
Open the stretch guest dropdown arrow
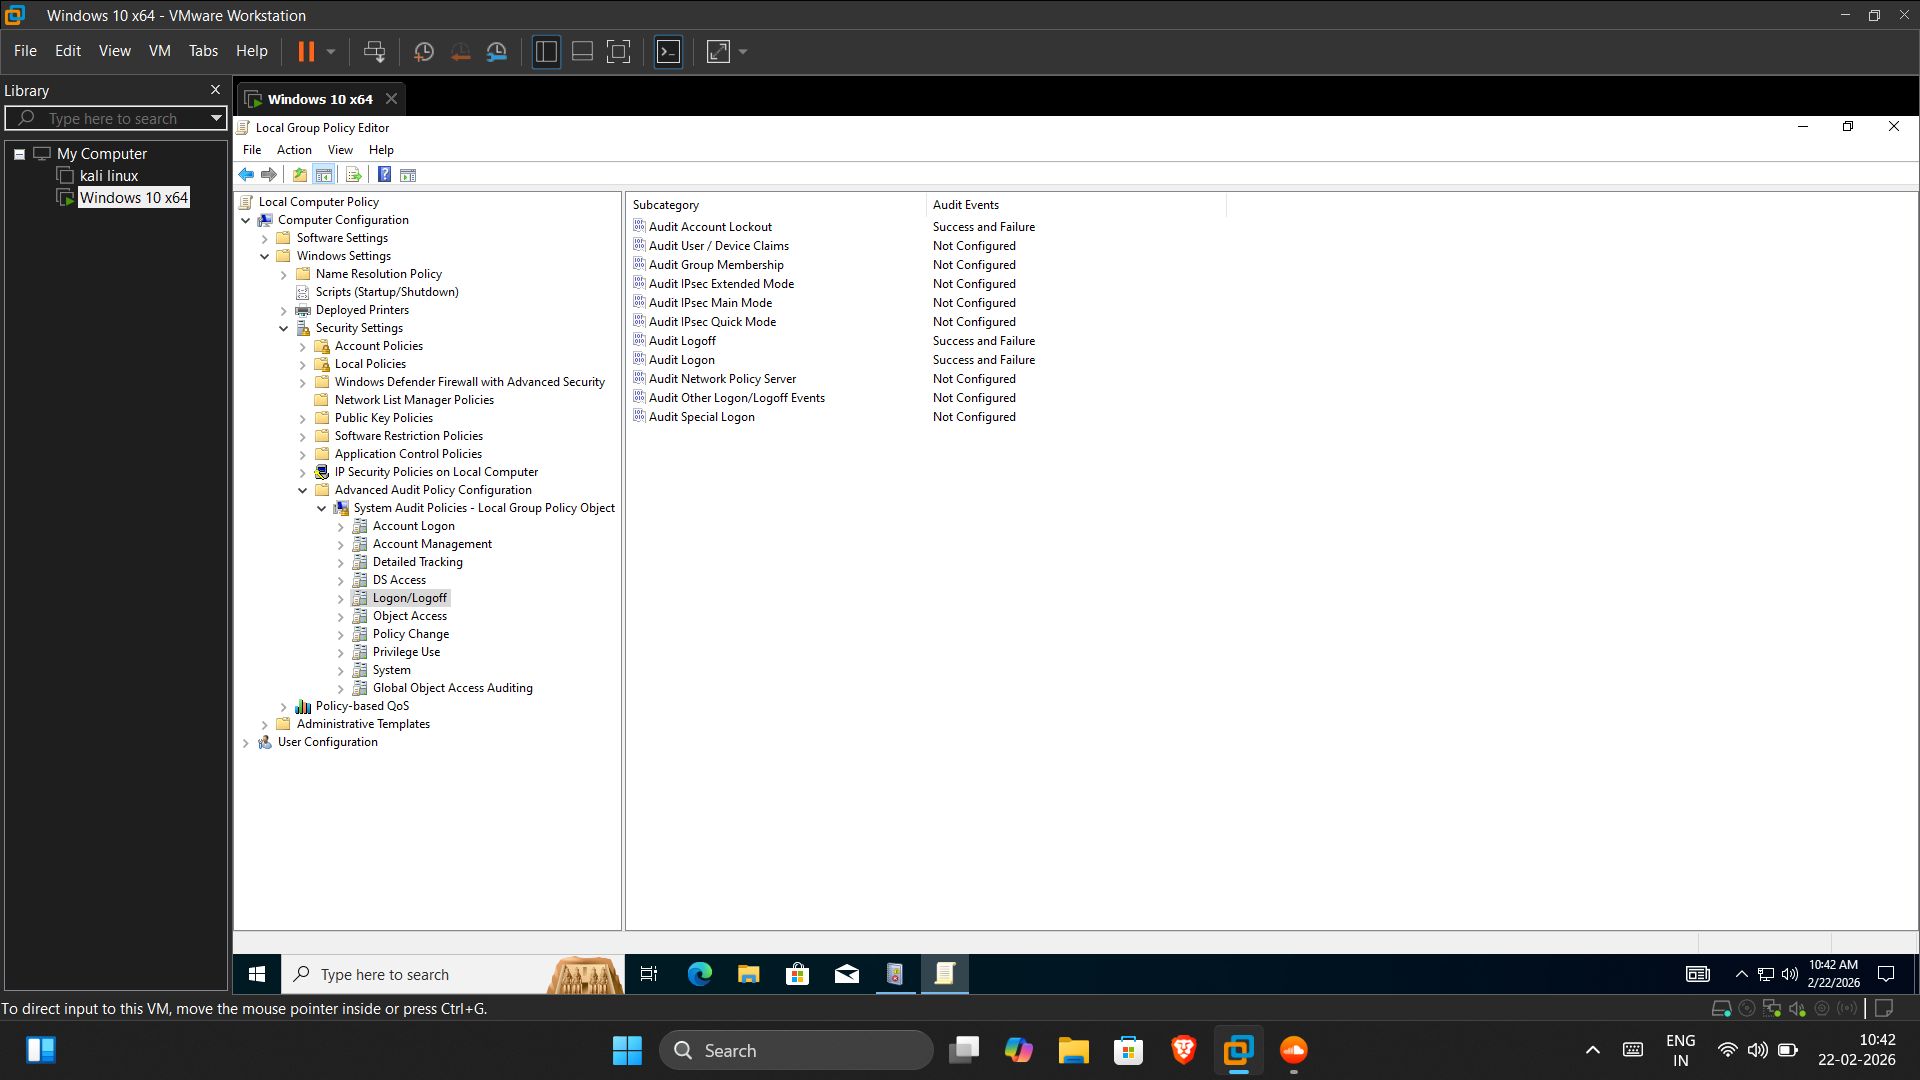(743, 51)
